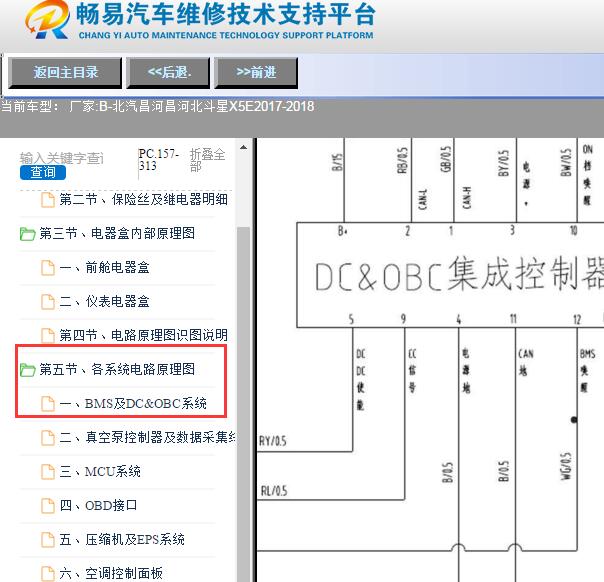Open 一、BMS及DC&OBC系统 diagram
Screen dimensions: 604x582
coord(133,403)
